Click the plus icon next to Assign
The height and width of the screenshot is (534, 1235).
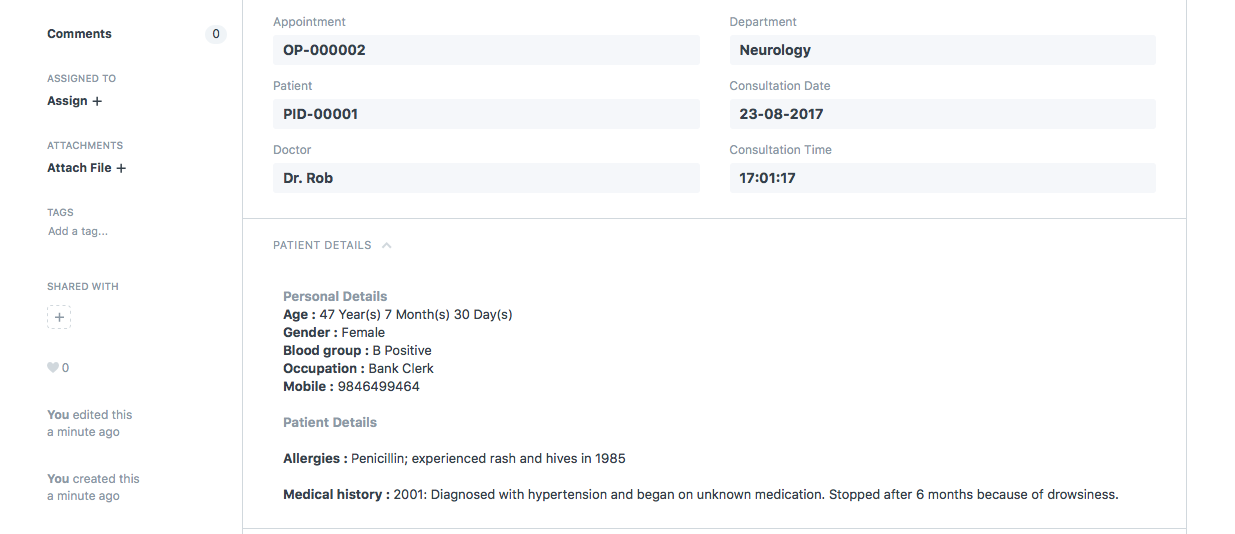97,101
